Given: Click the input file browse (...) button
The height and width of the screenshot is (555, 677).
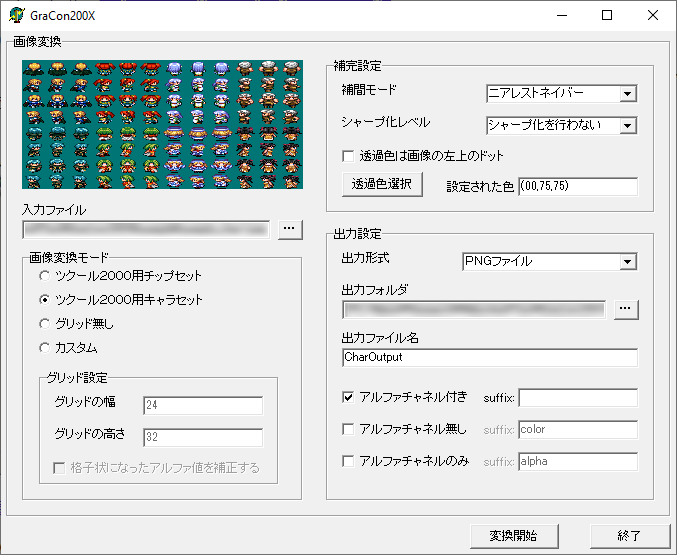Looking at the screenshot, I should [290, 229].
